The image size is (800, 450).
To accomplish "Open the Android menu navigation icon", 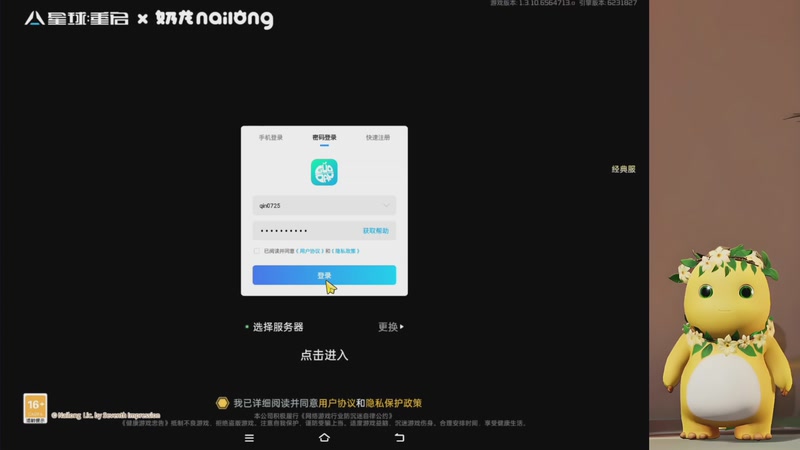I will 249,438.
